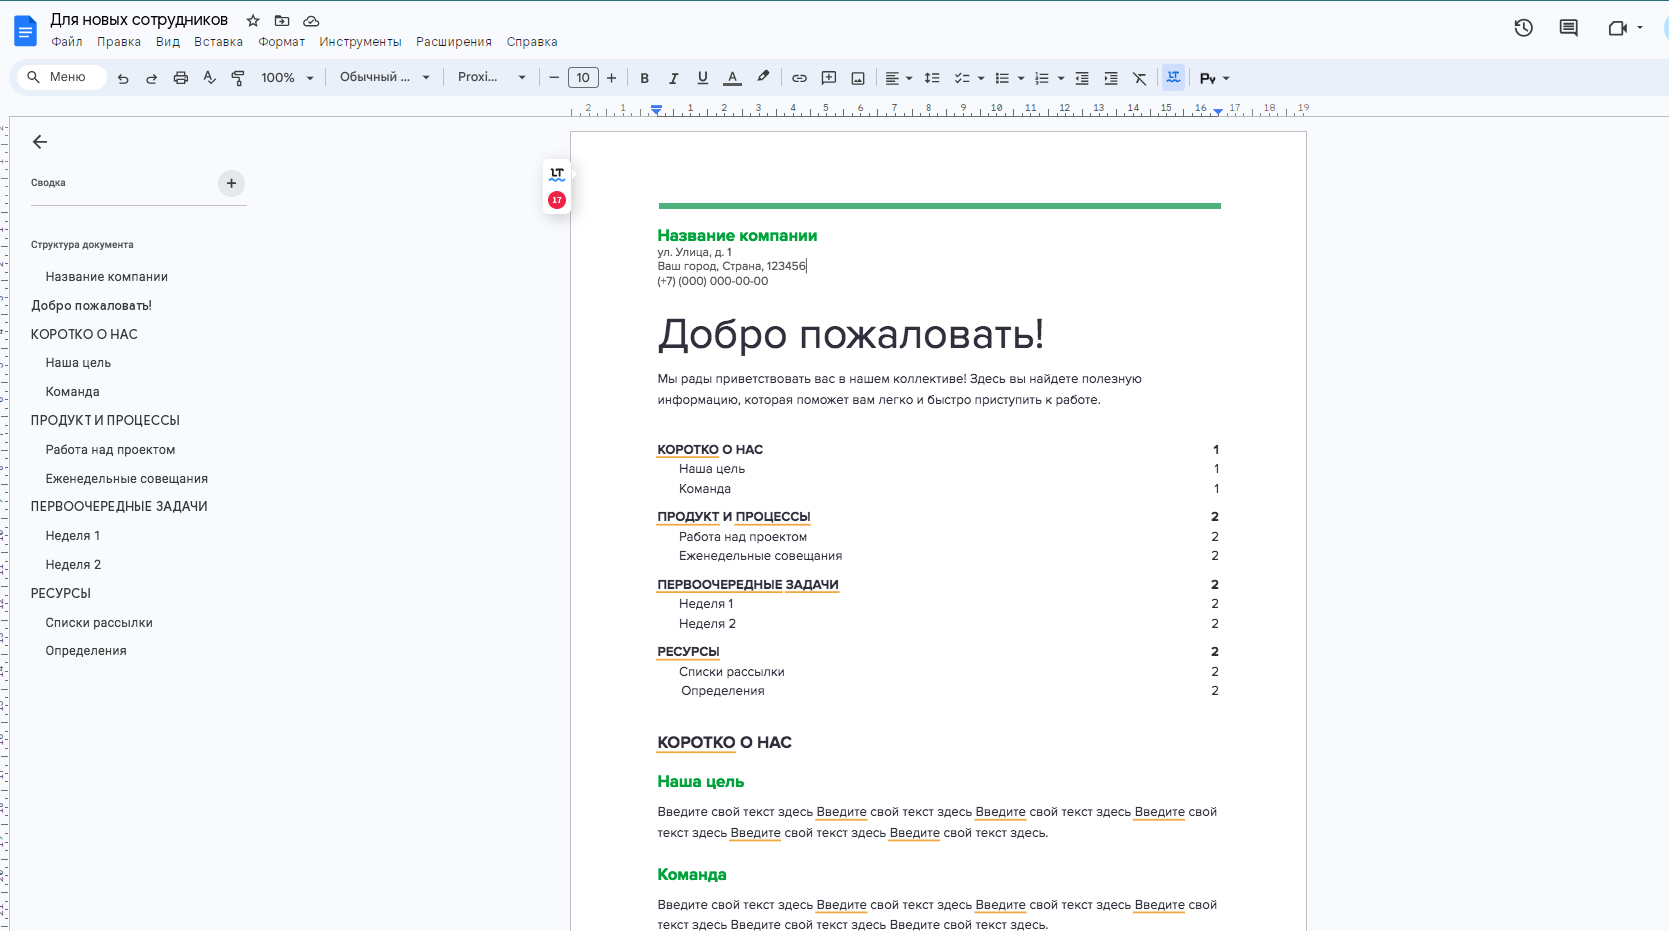Open the Инструменты menu
The width and height of the screenshot is (1669, 931).
361,42
